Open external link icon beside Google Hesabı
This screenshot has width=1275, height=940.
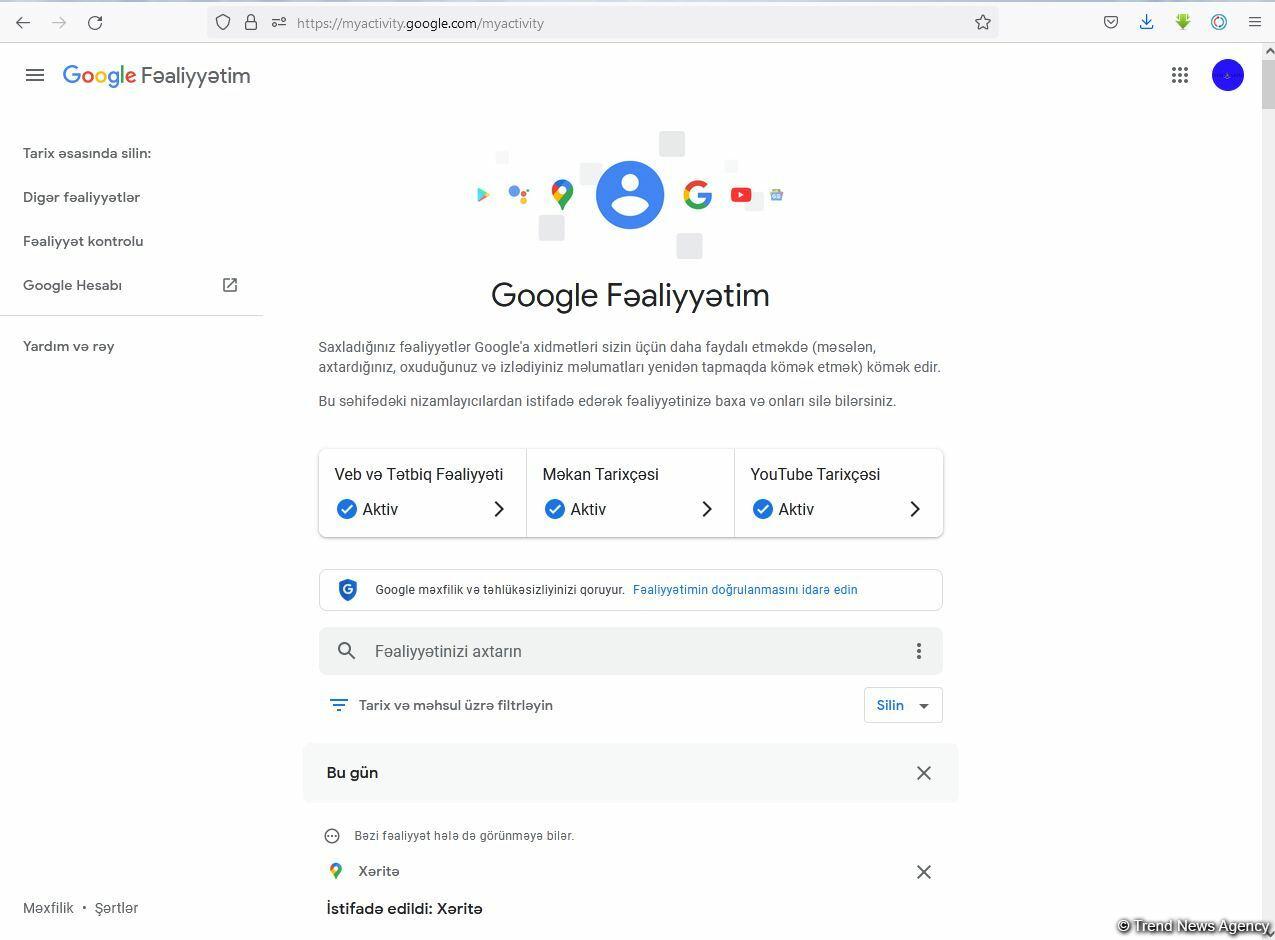230,285
